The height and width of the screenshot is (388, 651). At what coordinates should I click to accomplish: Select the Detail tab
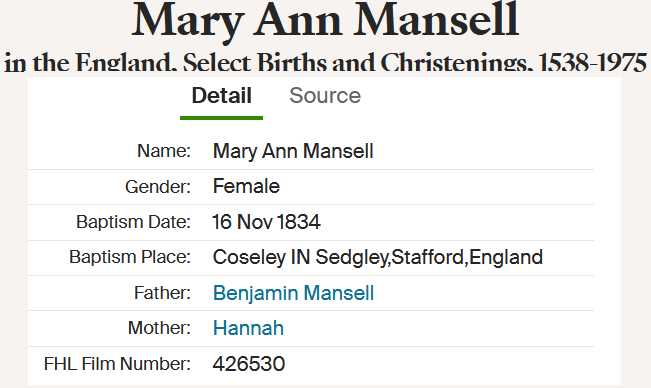[x=222, y=96]
